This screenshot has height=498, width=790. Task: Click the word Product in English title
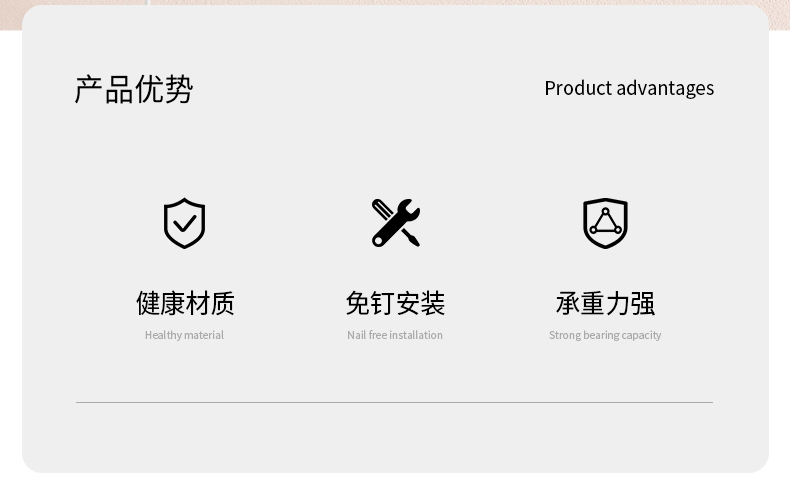click(578, 88)
